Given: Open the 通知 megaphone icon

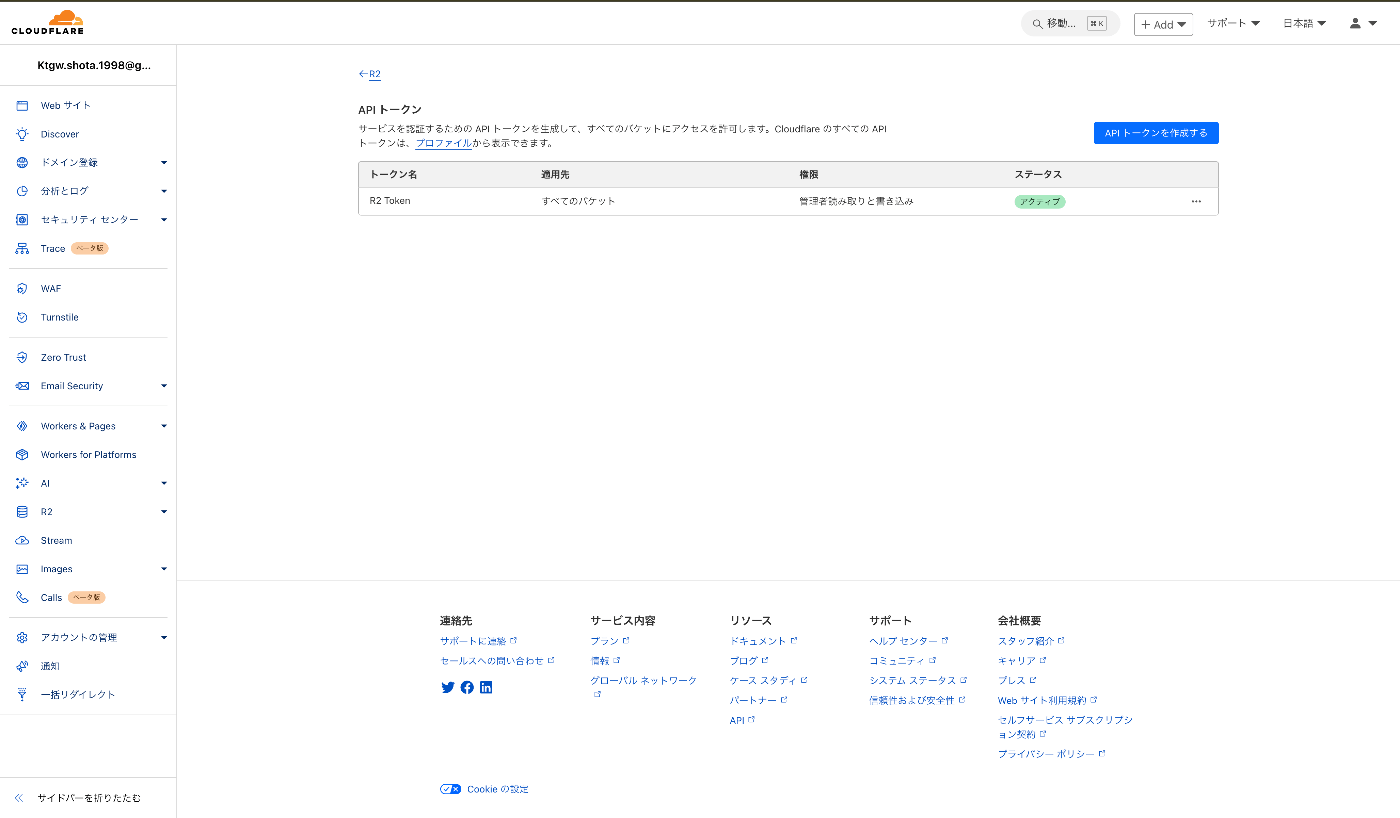Looking at the screenshot, I should tap(22, 666).
